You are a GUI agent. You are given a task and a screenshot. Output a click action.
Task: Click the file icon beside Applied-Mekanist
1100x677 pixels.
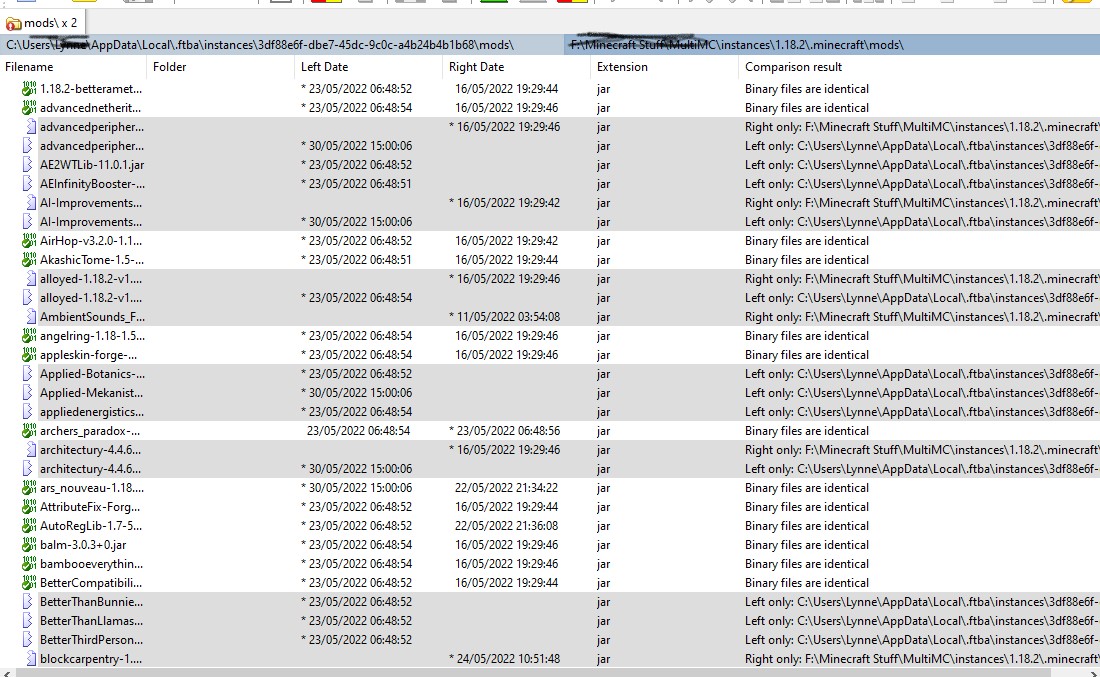pyautogui.click(x=28, y=392)
